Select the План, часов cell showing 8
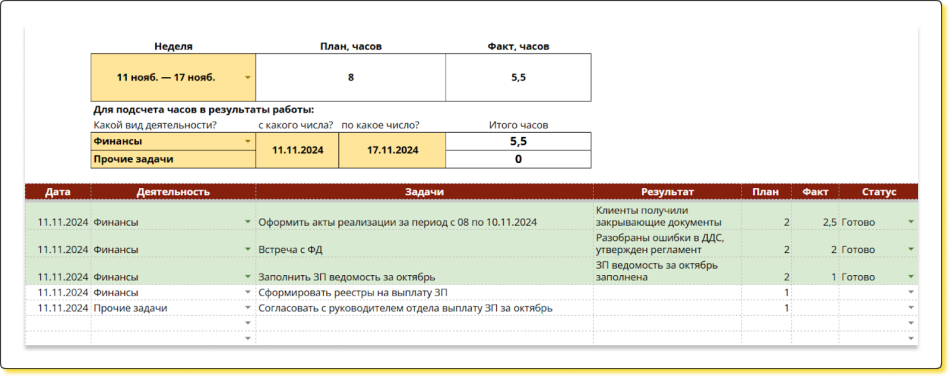The image size is (950, 377). pos(351,78)
